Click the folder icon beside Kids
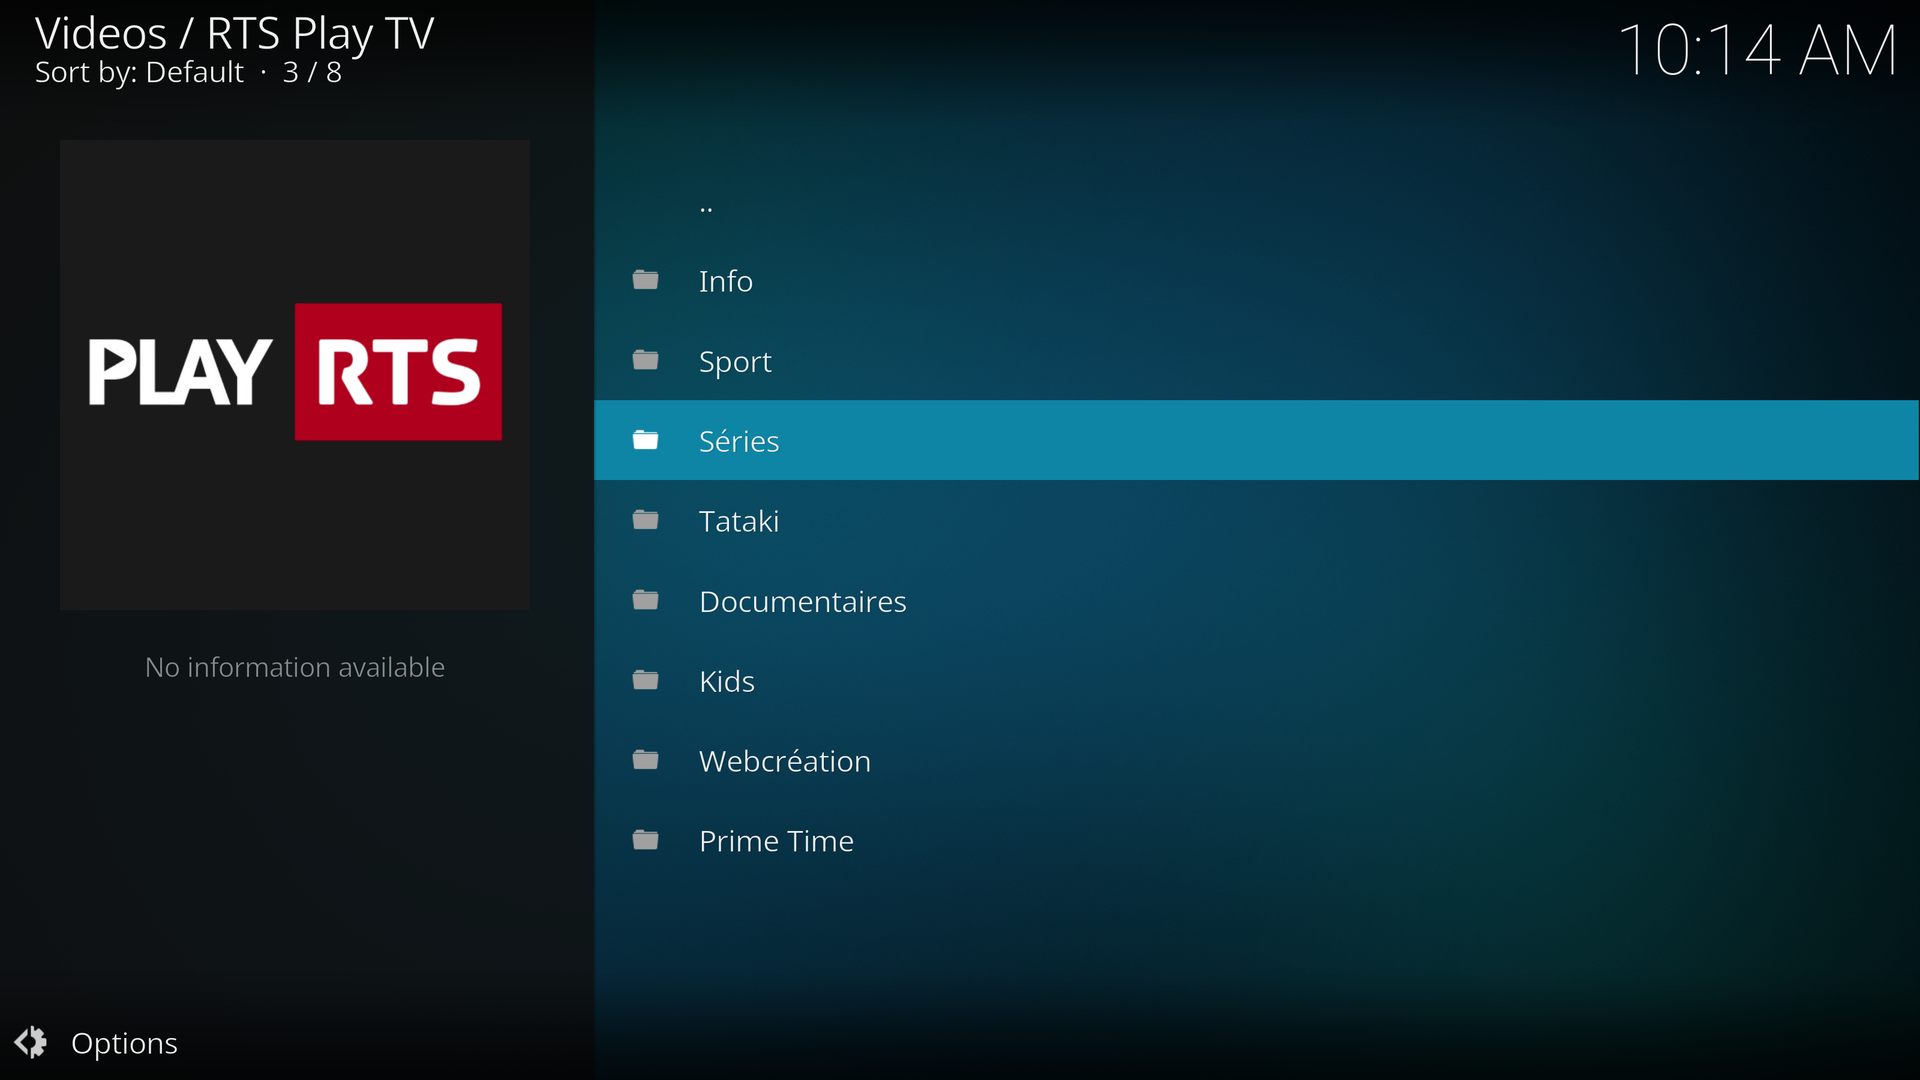Screen dimensions: 1920x1080 point(645,680)
